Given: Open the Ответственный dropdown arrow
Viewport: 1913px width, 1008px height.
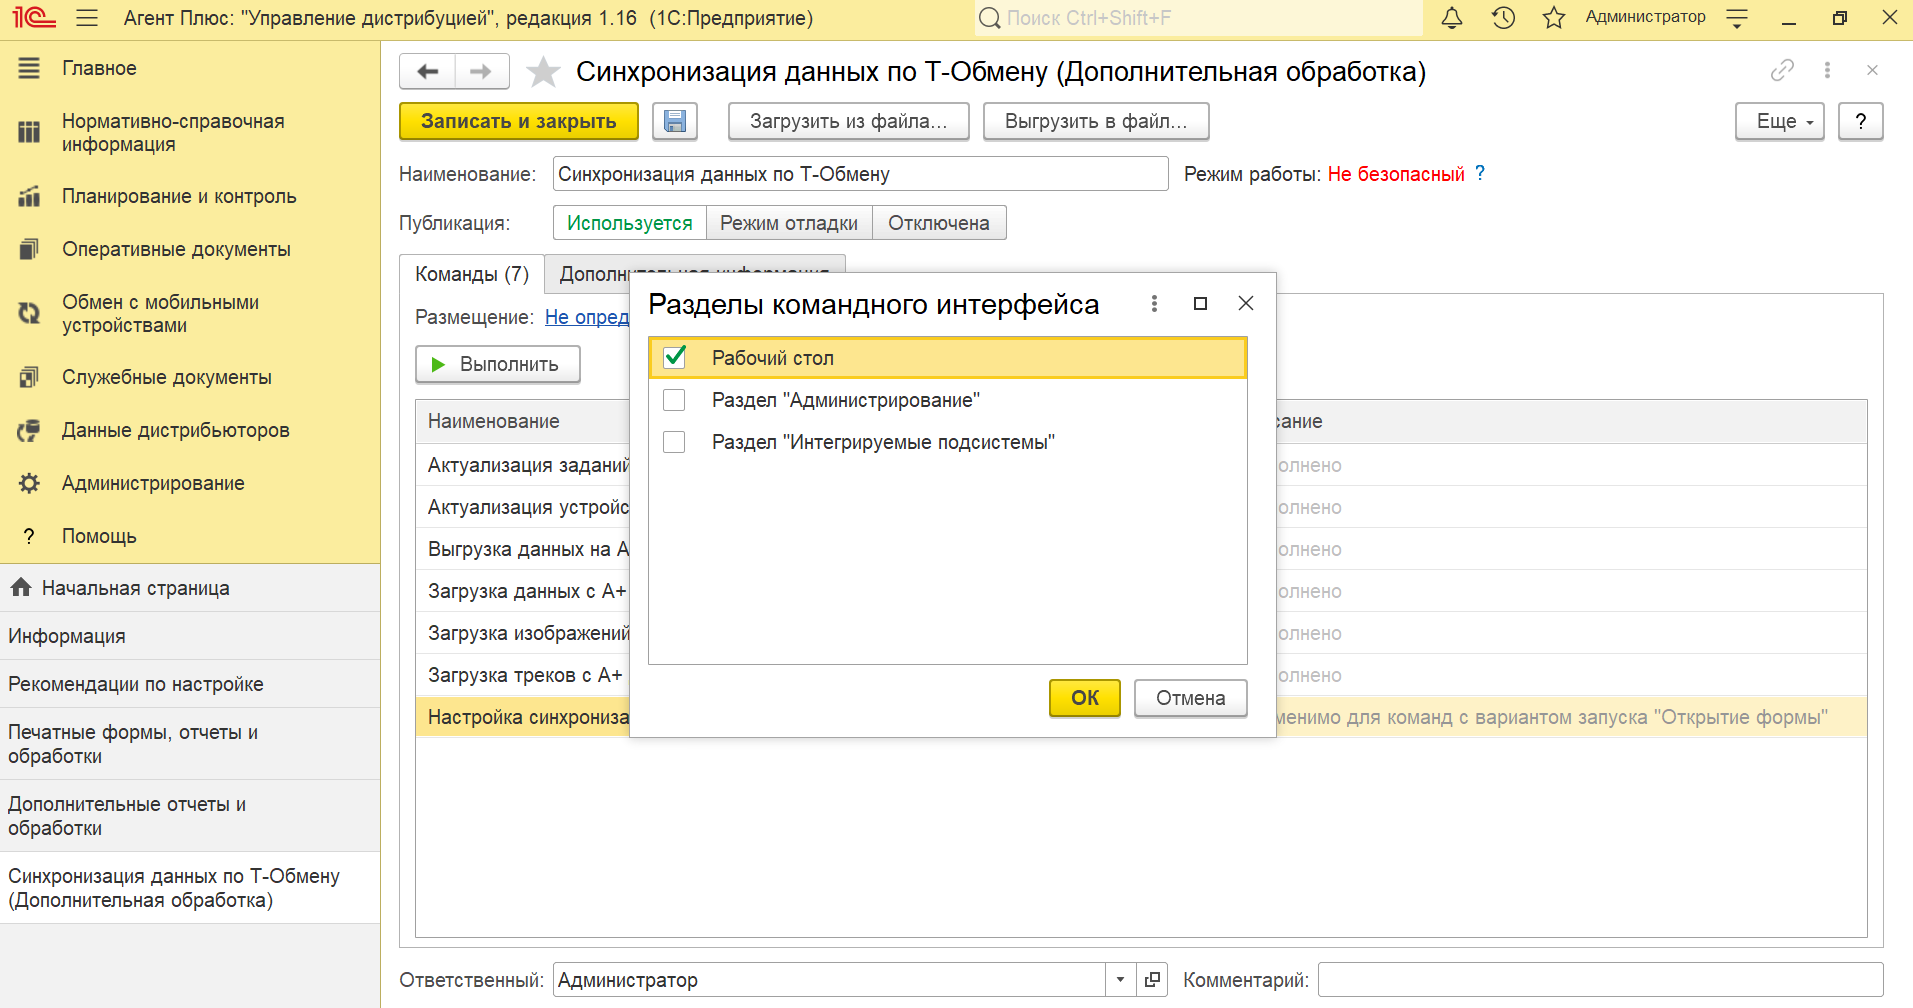Looking at the screenshot, I should pos(1120,980).
